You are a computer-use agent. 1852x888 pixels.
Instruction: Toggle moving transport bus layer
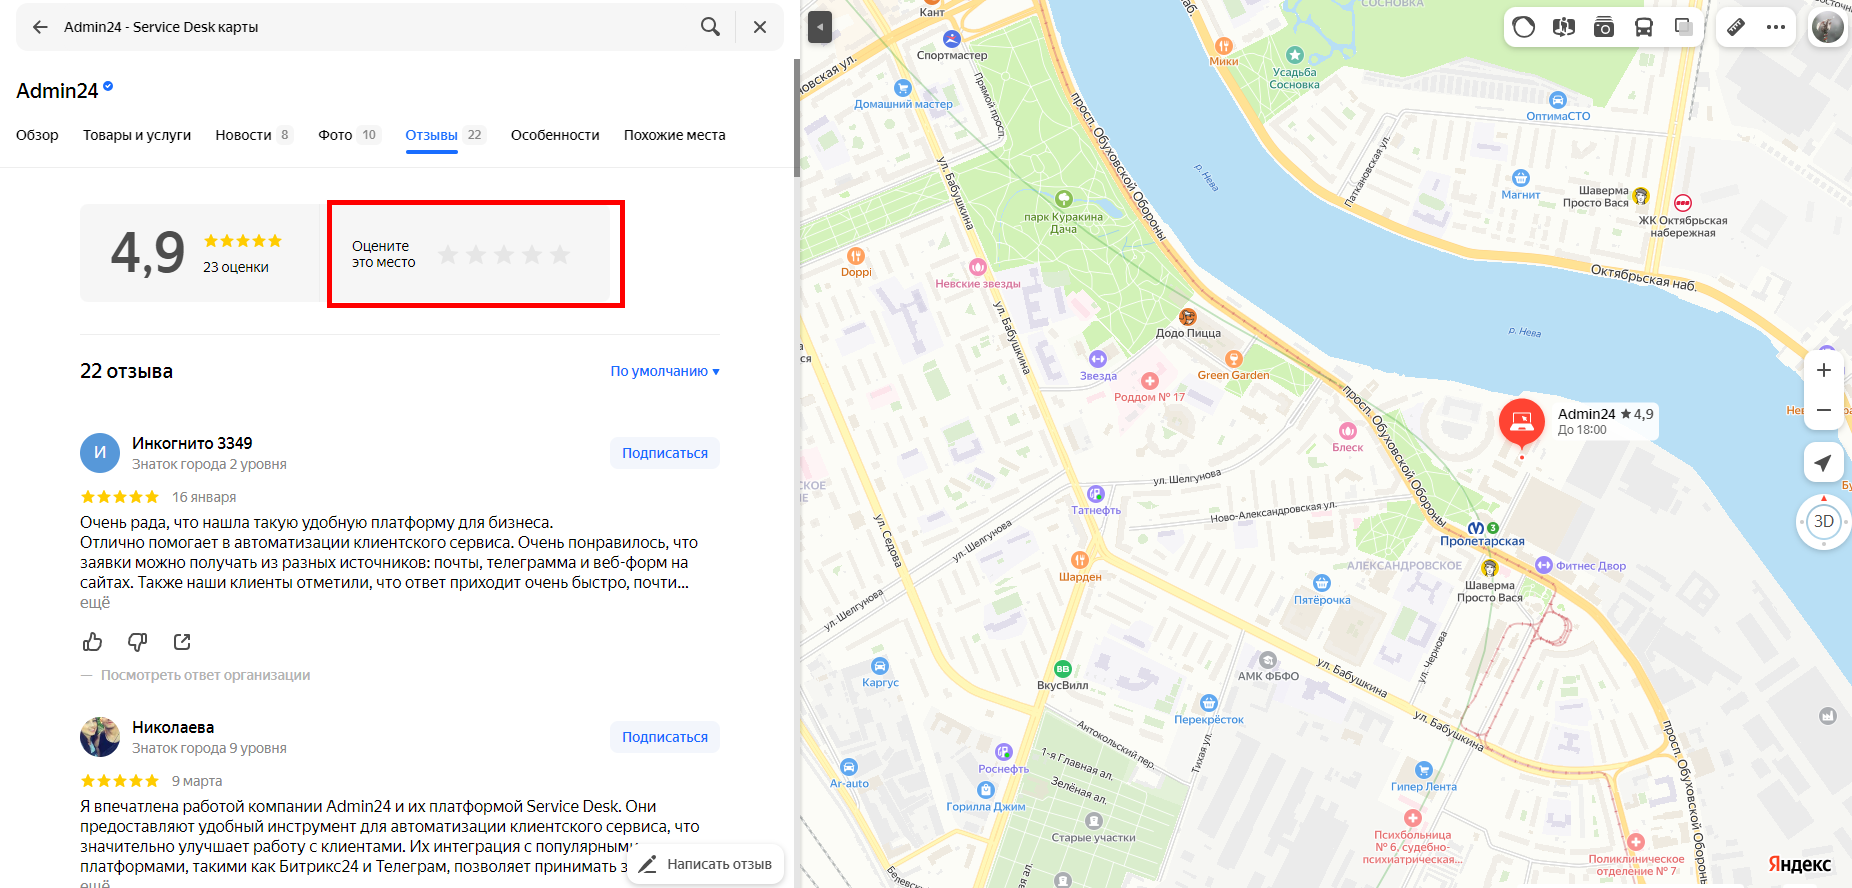1644,27
